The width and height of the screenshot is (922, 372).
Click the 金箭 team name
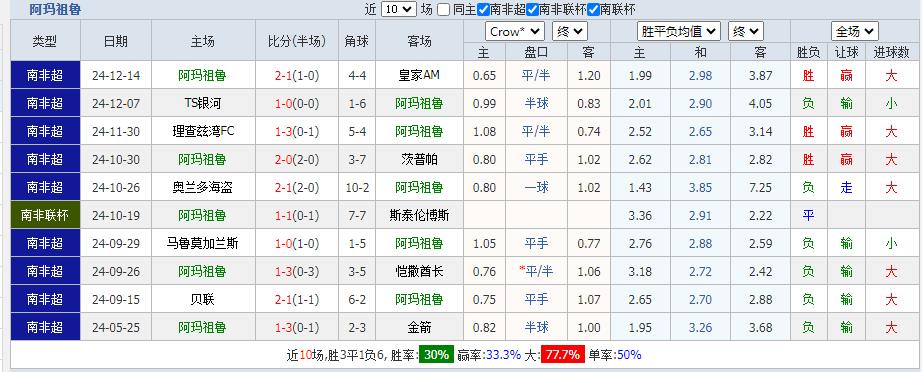(x=419, y=327)
